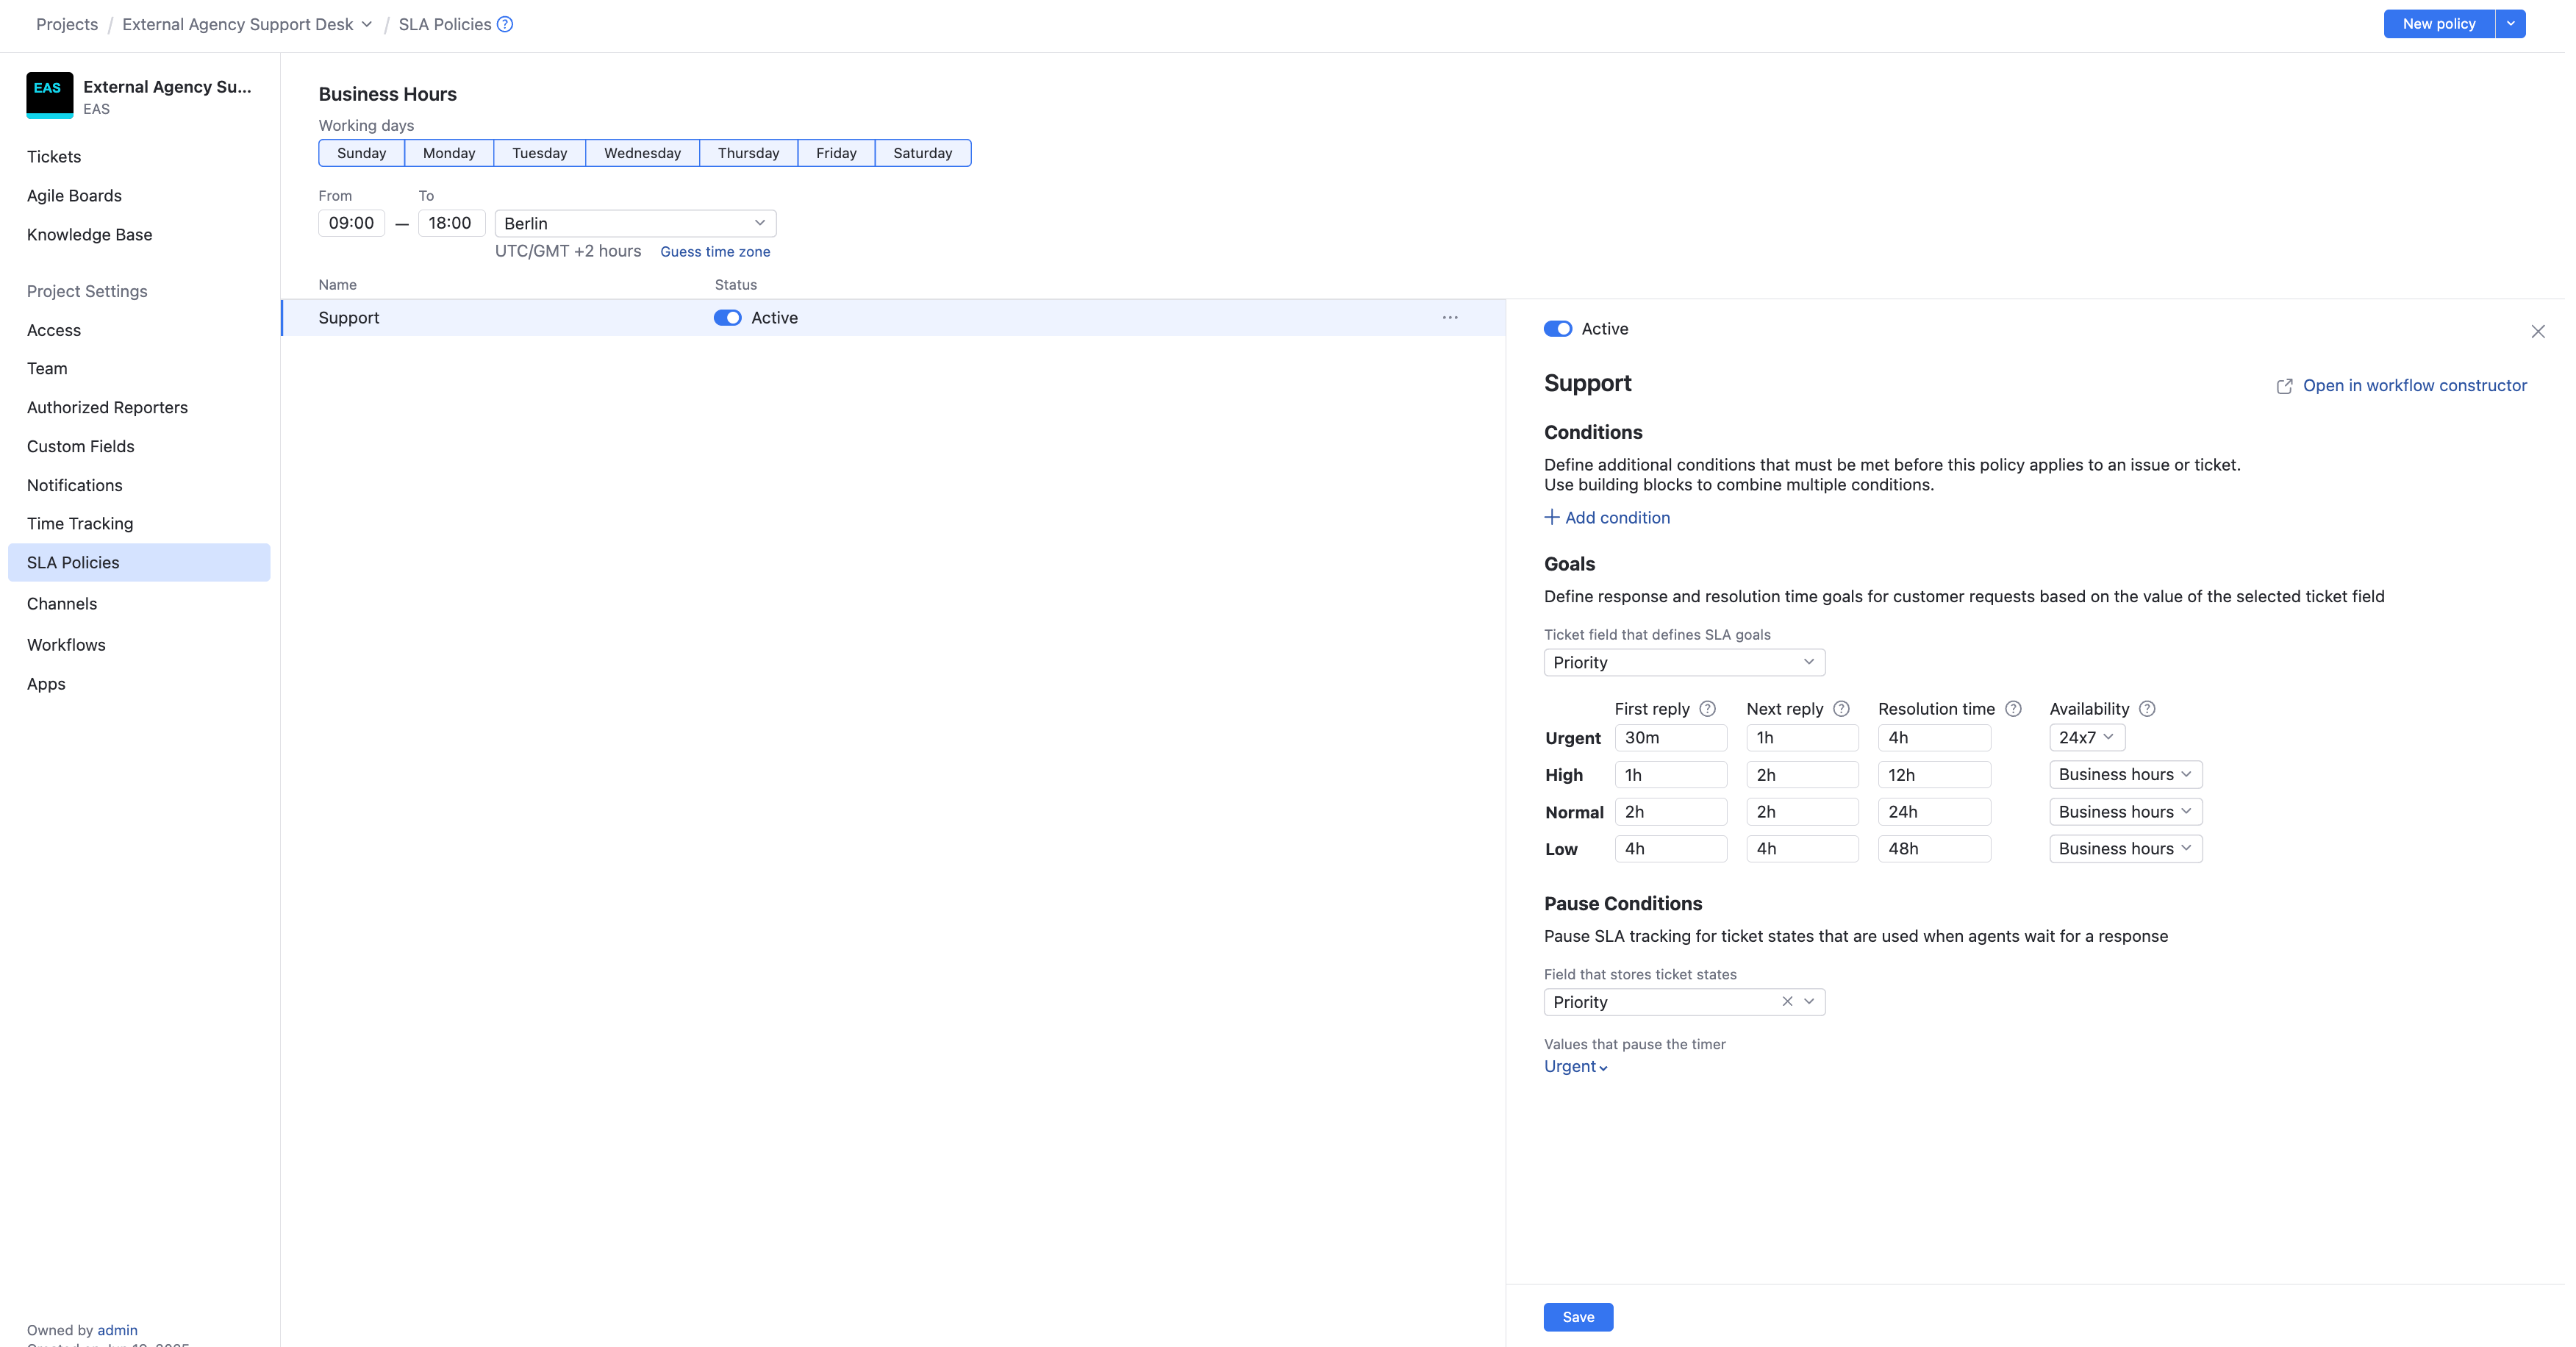Expand the New policy split-button arrow
The image size is (2576, 1347).
point(2511,24)
